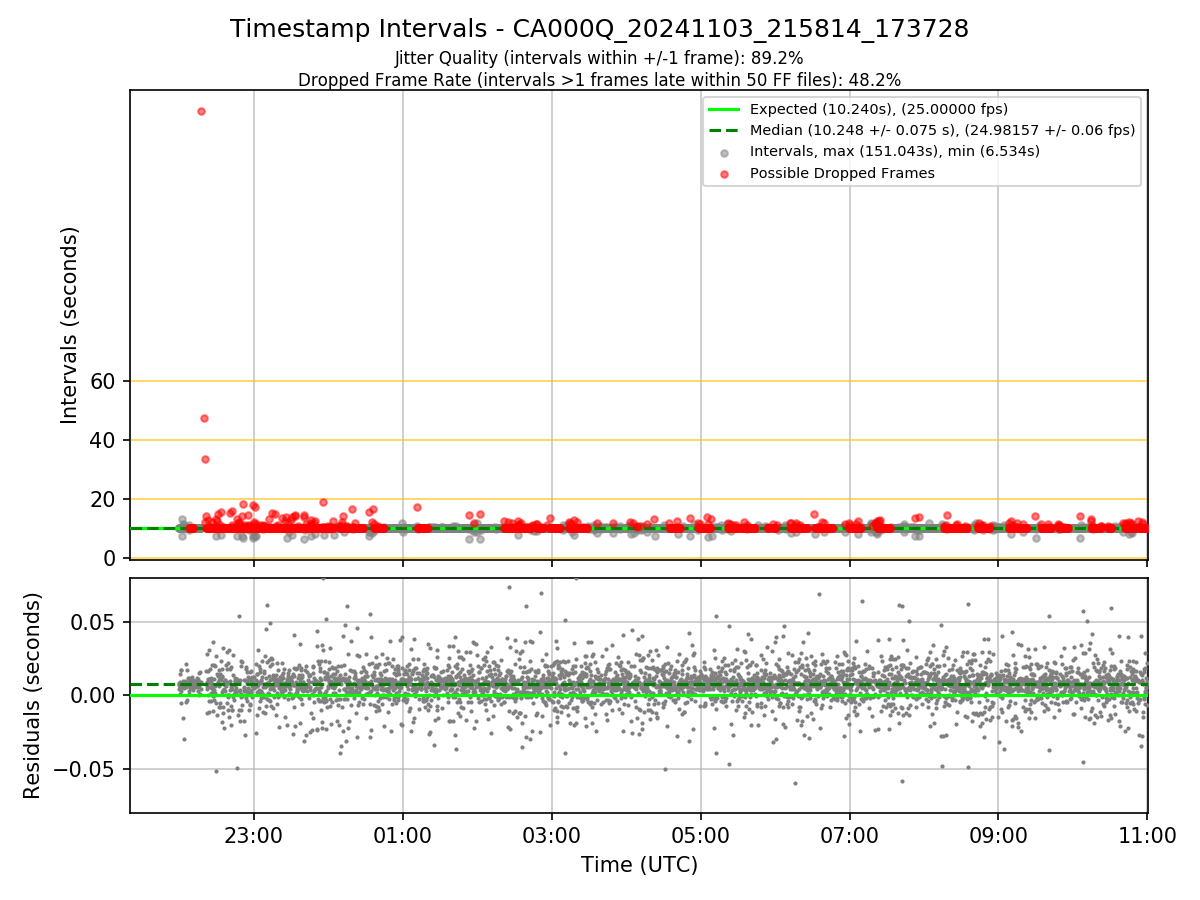Click the red outlier point near 33 seconds
Viewport: 1200px width, 900px height.
205,459
